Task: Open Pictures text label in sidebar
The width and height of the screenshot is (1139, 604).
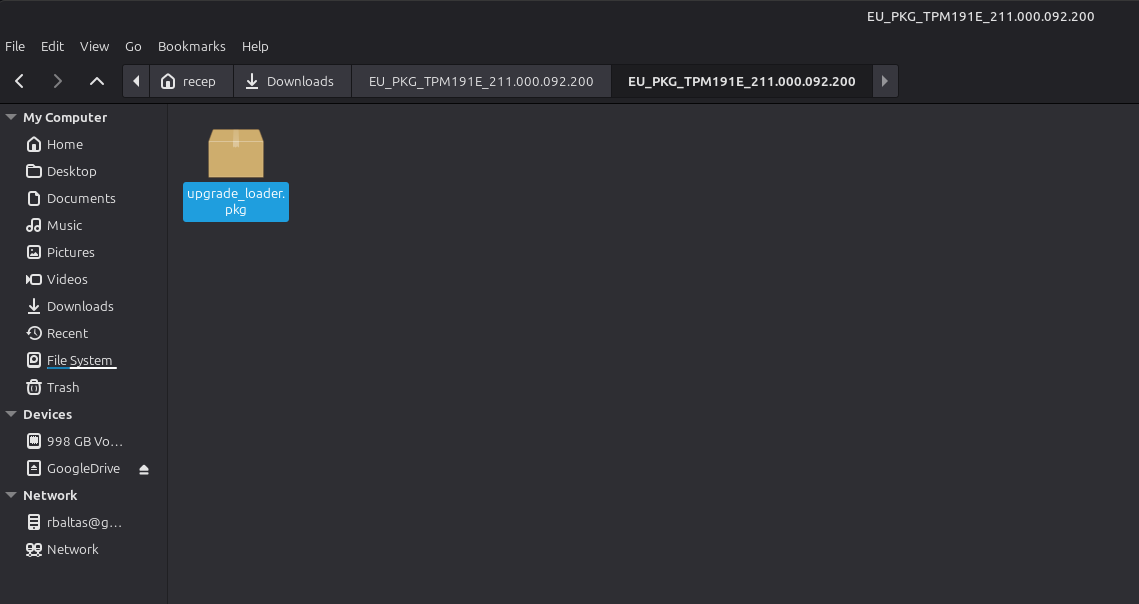Action: [70, 252]
